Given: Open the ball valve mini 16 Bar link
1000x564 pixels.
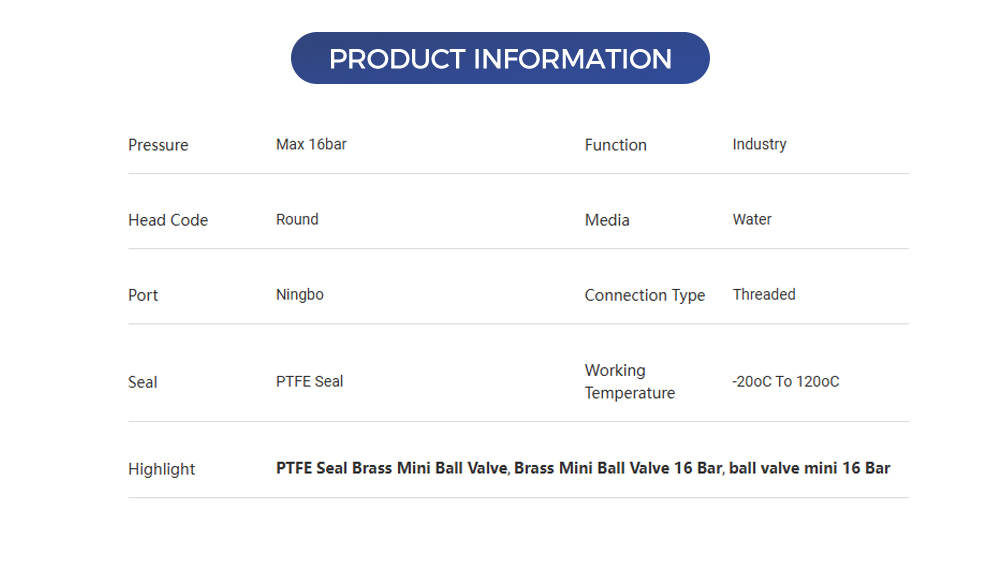Looking at the screenshot, I should [810, 468].
